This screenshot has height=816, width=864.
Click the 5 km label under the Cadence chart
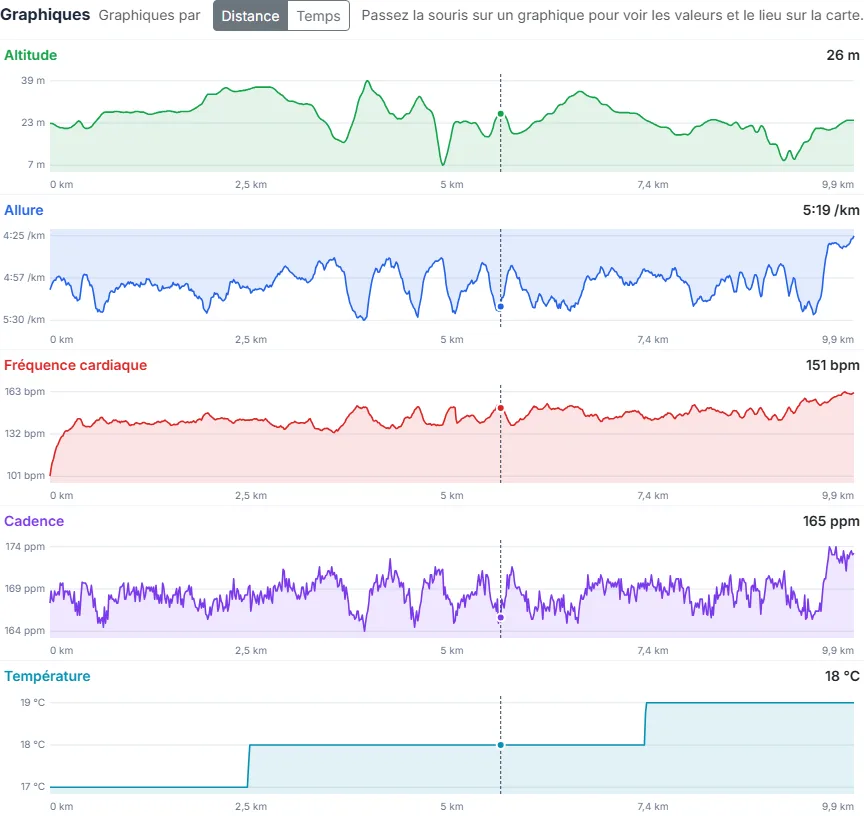(x=452, y=650)
